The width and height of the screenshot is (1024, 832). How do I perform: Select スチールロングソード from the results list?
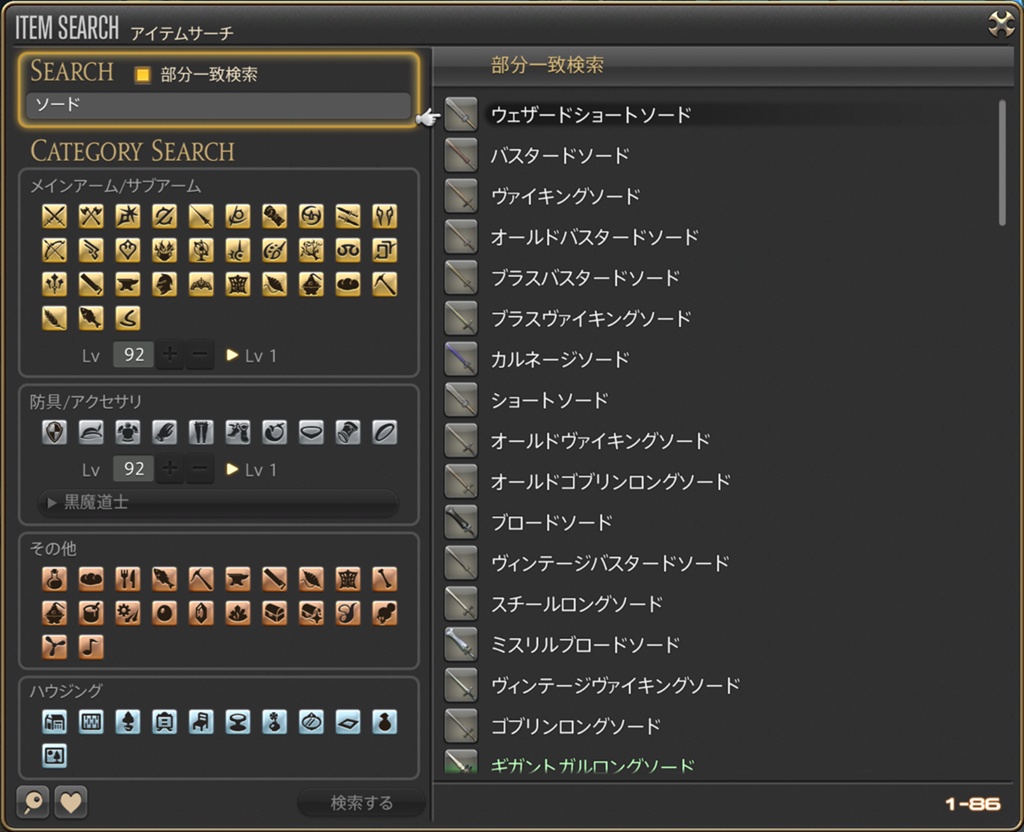pos(576,604)
